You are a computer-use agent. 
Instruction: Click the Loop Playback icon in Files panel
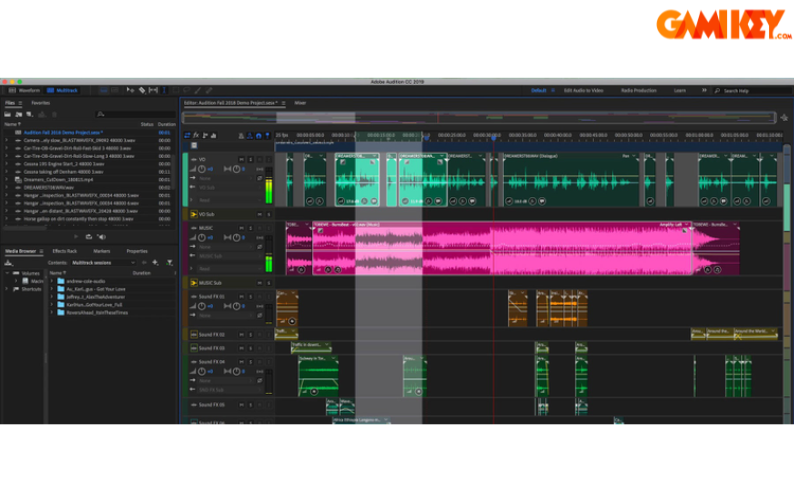pos(89,237)
